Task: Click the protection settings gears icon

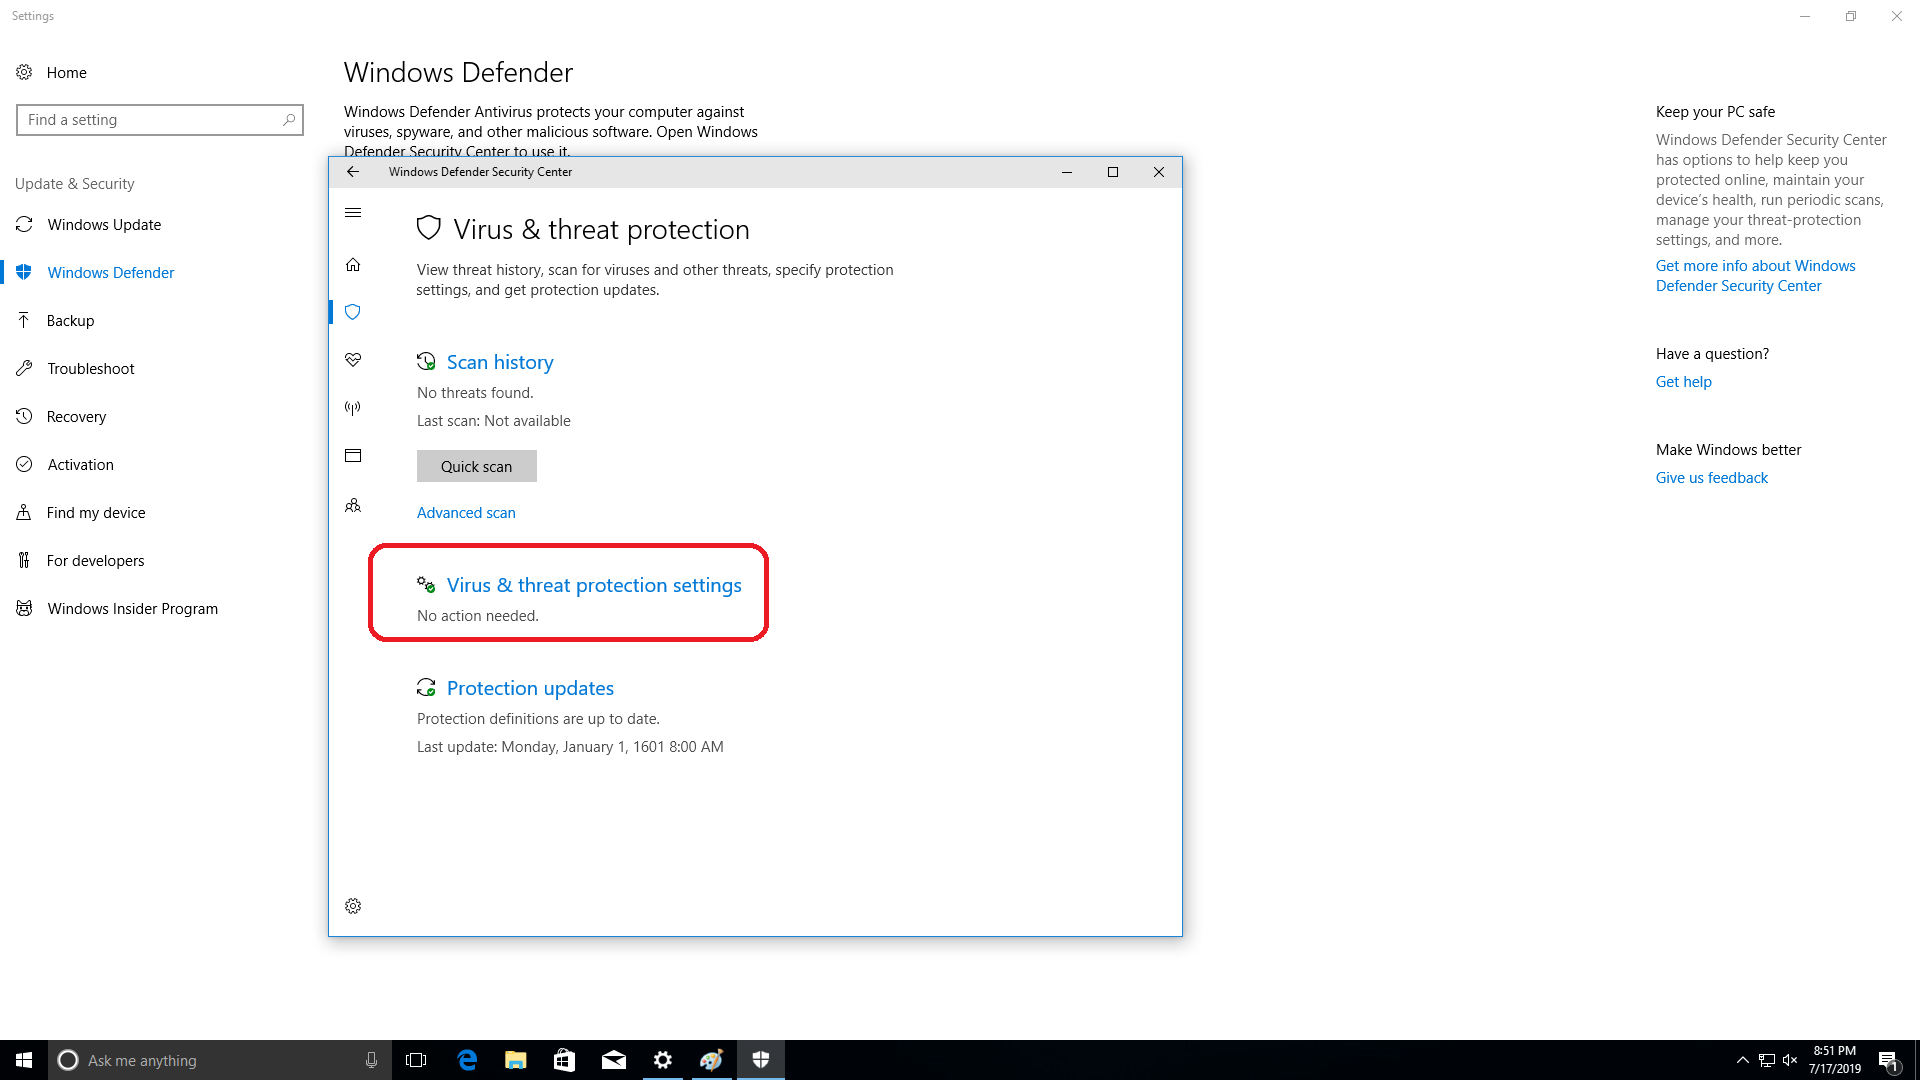Action: coord(426,585)
